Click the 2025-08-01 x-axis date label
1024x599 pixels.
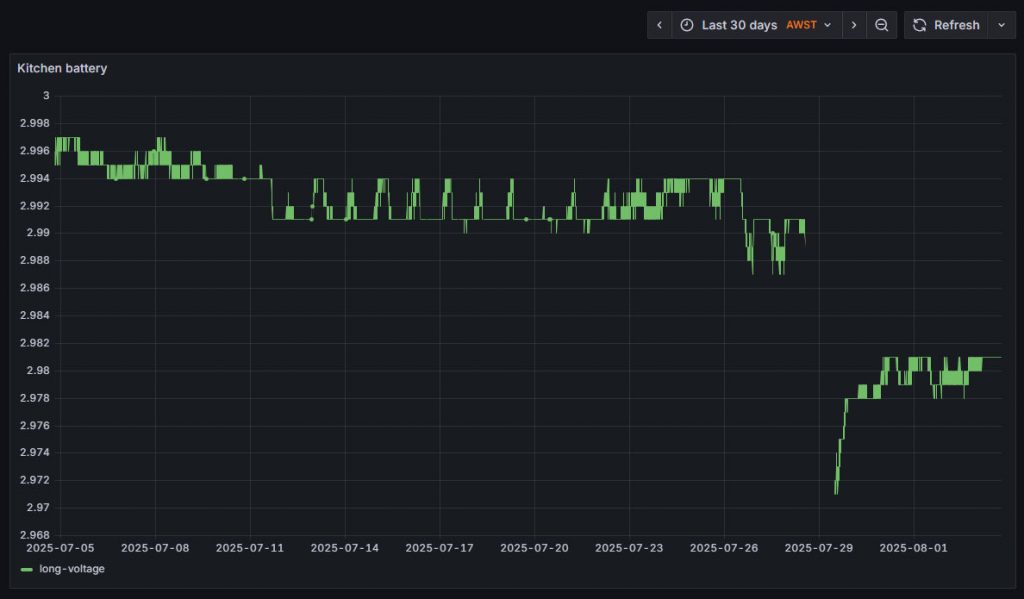(914, 548)
